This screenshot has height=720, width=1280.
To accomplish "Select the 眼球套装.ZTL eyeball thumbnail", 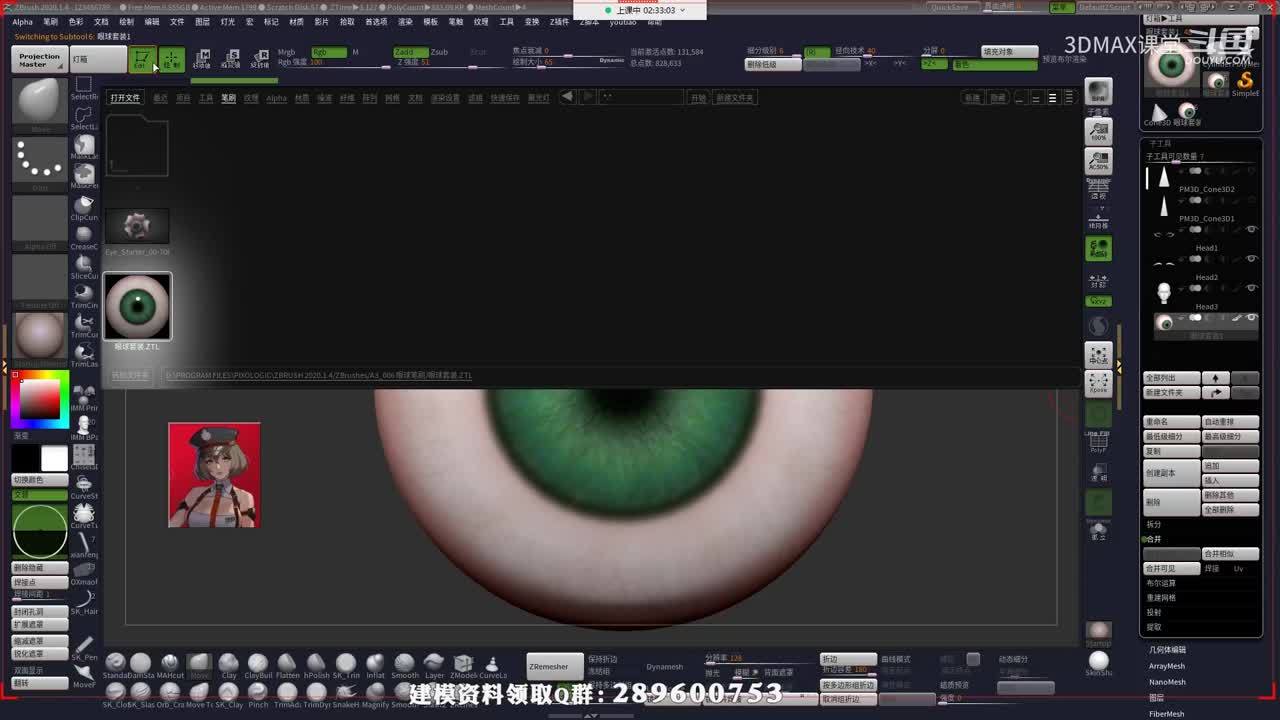I will point(137,307).
